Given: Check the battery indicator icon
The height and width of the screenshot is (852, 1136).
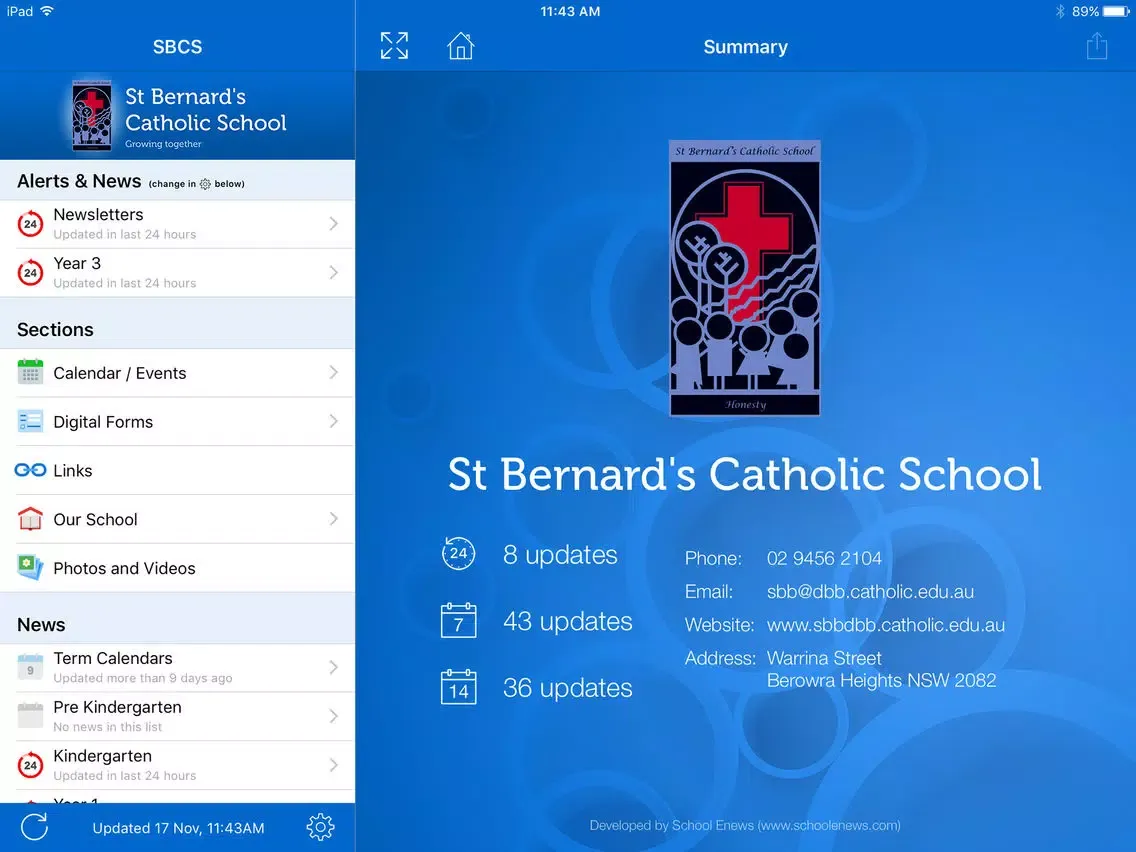Looking at the screenshot, I should [x=1116, y=11].
